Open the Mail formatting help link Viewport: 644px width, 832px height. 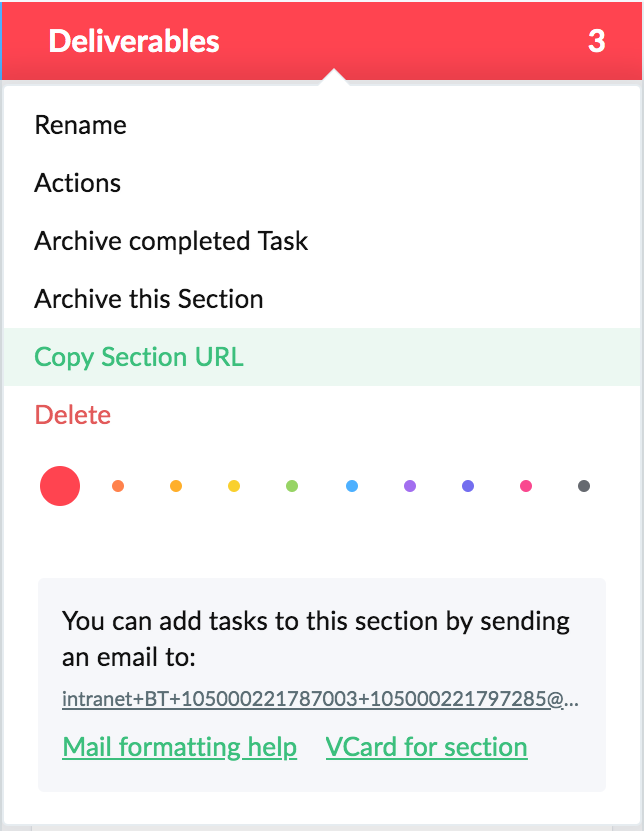click(179, 747)
